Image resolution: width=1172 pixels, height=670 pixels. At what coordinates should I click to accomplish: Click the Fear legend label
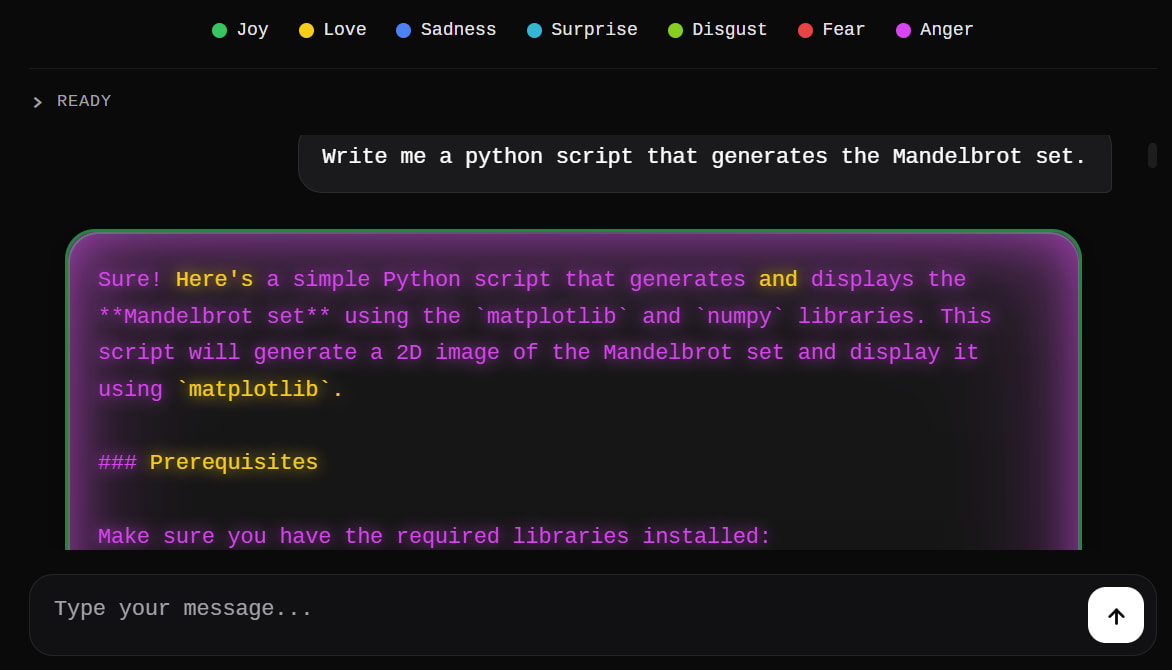pos(844,30)
